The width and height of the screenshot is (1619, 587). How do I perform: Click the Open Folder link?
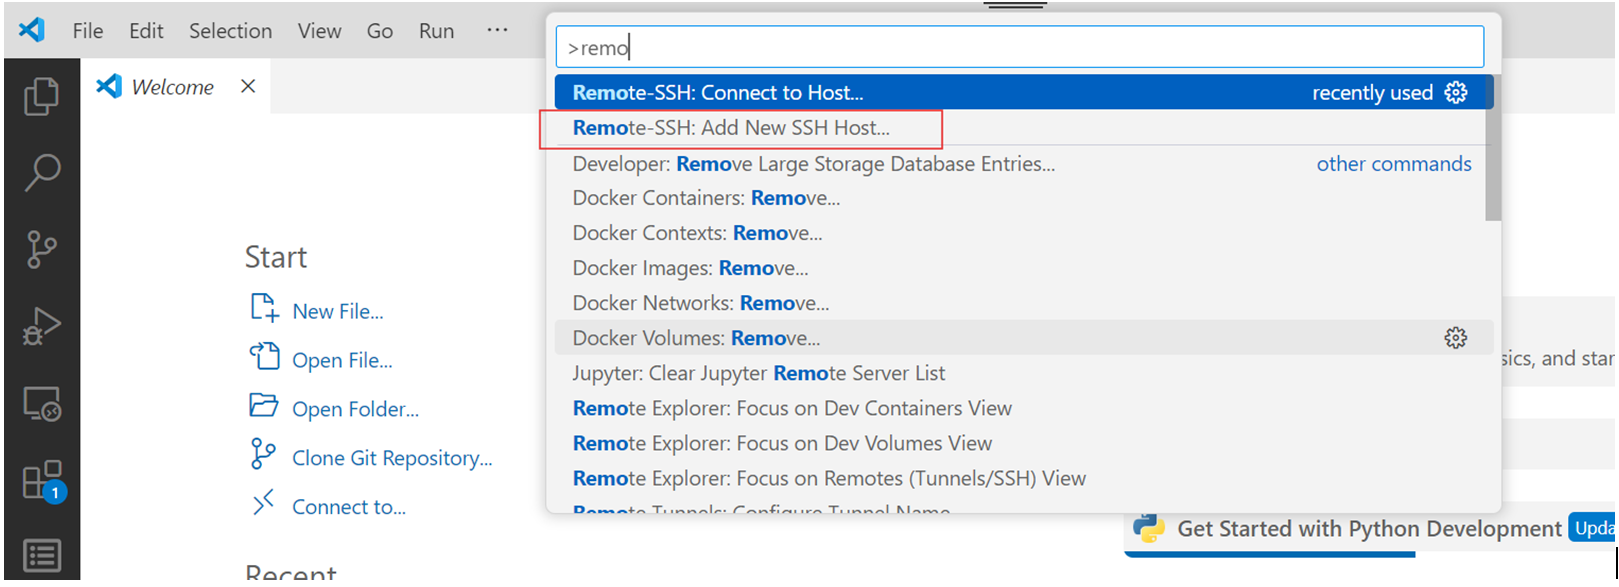pyautogui.click(x=354, y=409)
